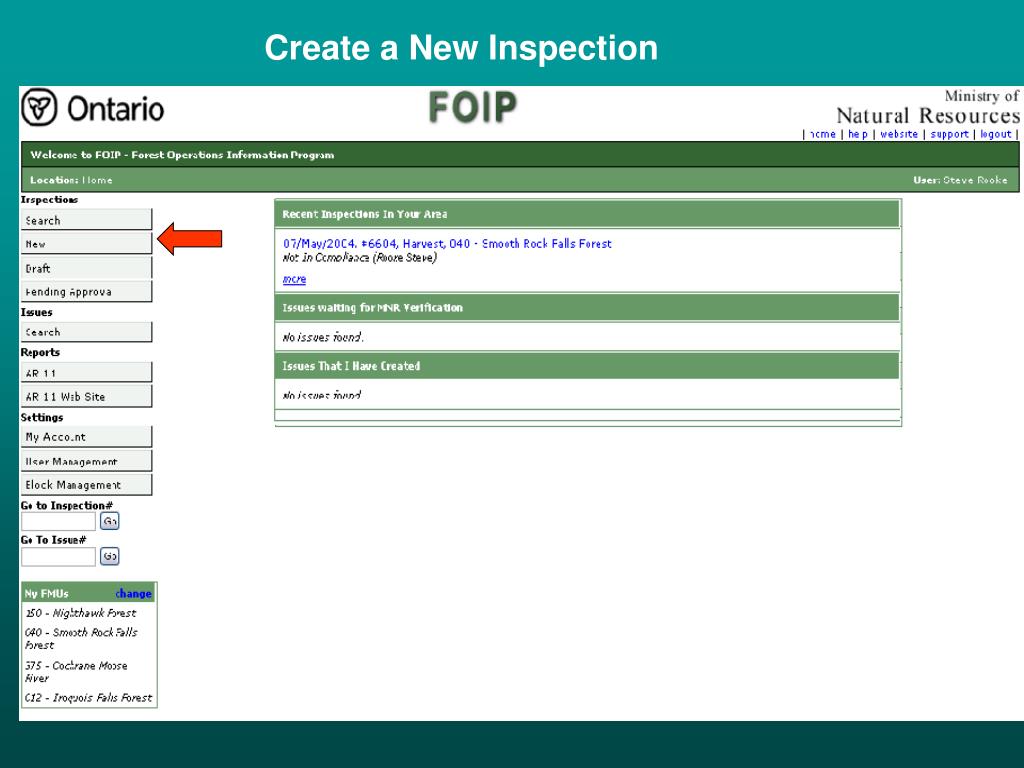Viewport: 1024px width, 768px height.
Task: Open Issues Search button
Action: pos(86,332)
